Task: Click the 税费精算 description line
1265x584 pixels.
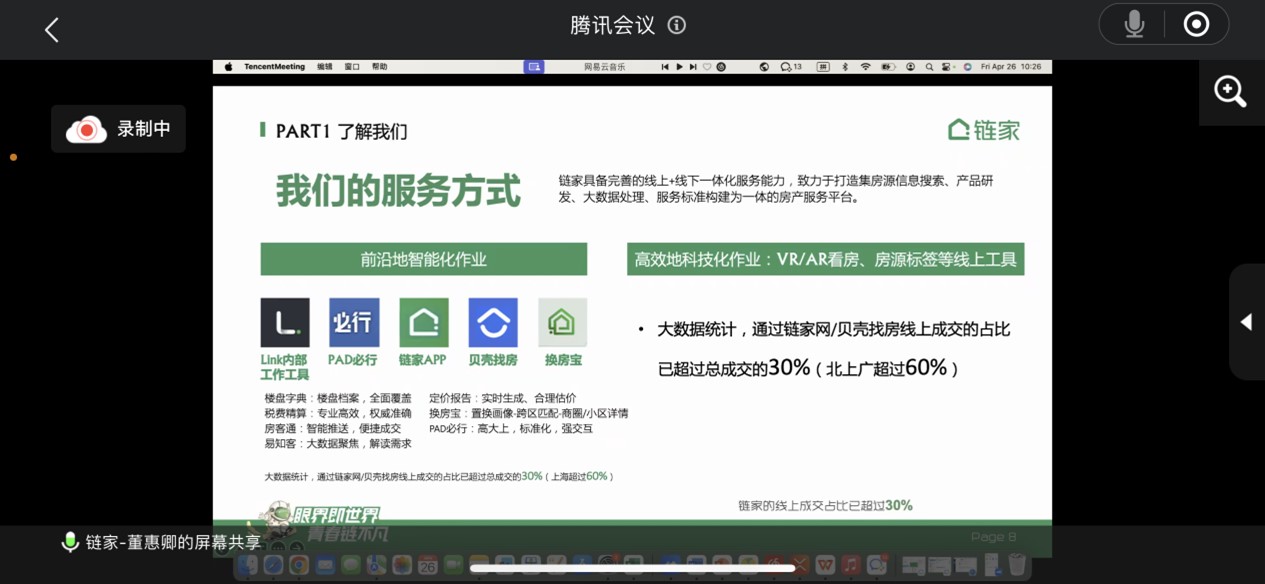Action: click(x=338, y=413)
